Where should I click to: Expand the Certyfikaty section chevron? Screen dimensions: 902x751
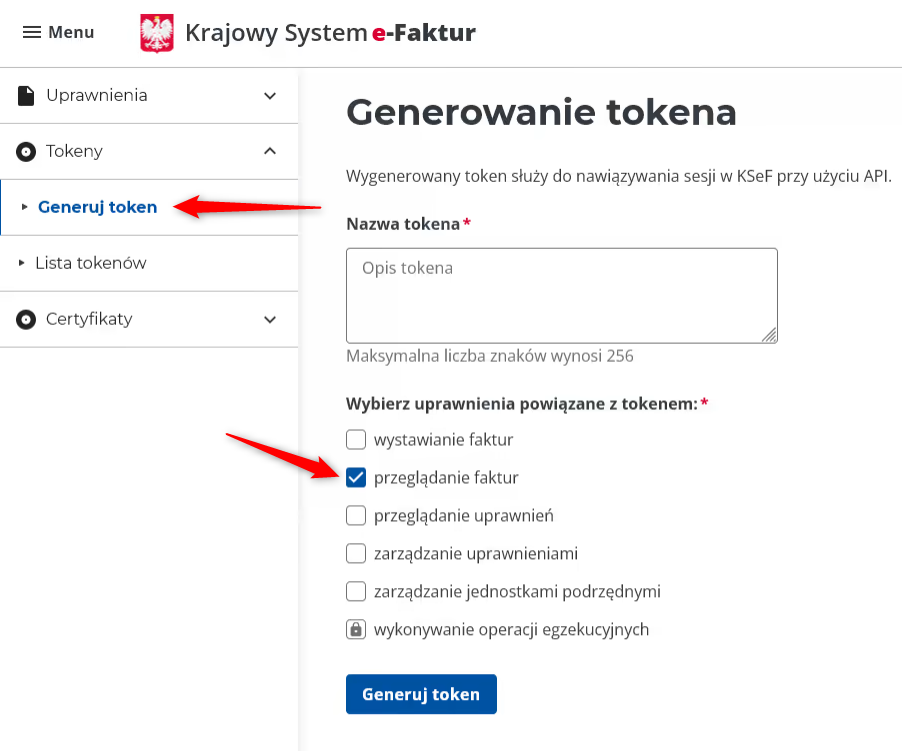(x=270, y=320)
